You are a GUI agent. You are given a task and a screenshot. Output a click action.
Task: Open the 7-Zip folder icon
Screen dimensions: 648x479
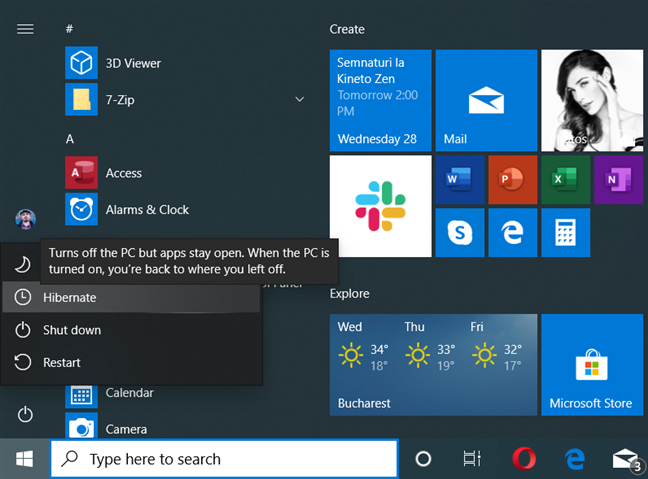coord(81,100)
